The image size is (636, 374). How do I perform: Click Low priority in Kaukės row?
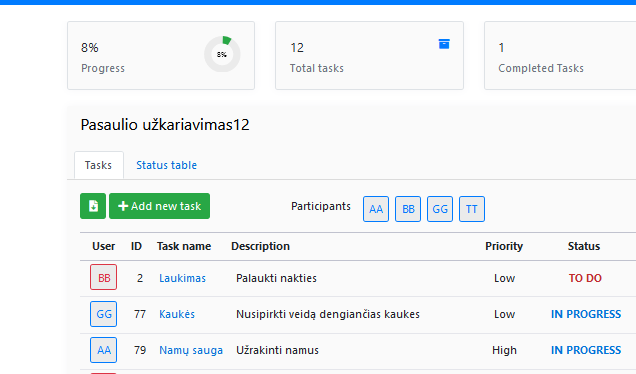(504, 314)
